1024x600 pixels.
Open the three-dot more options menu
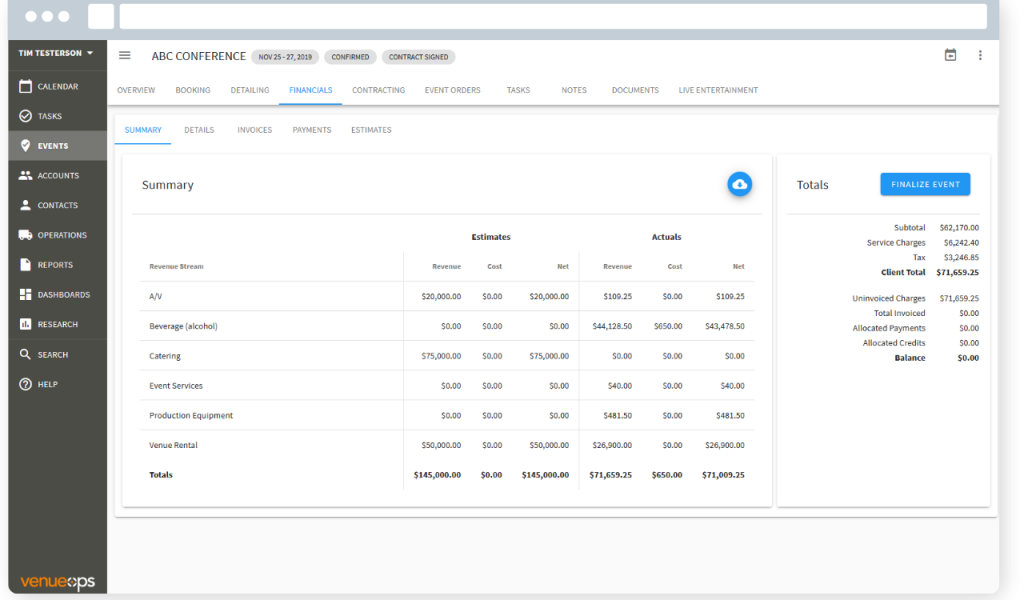pos(980,56)
